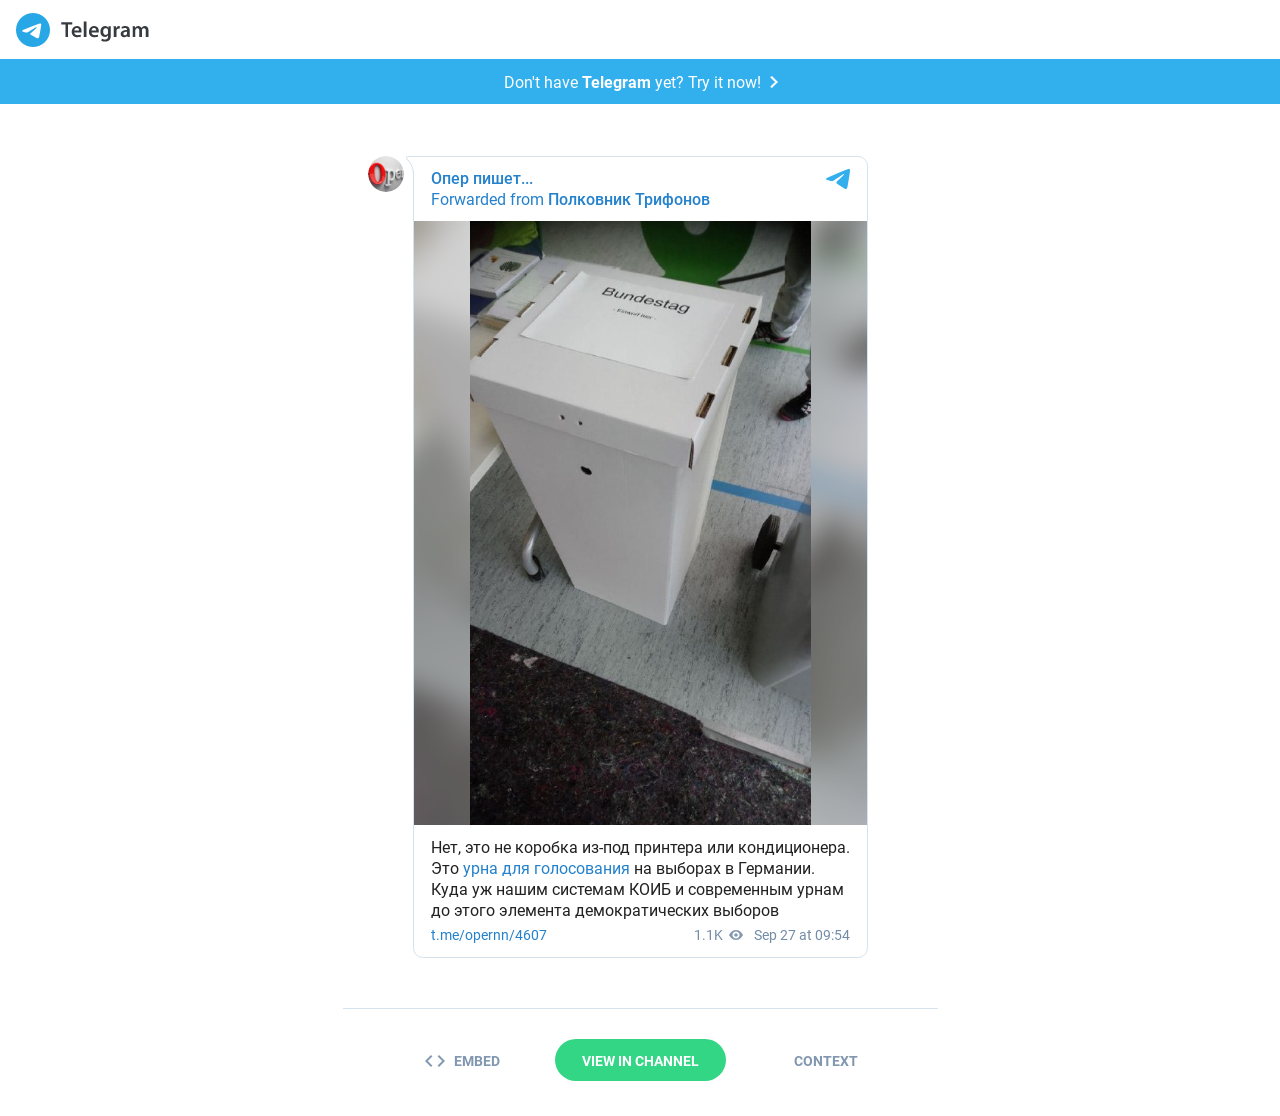Click the Forwarded from label text
Image resolution: width=1280 pixels, height=1116 pixels.
tap(487, 199)
